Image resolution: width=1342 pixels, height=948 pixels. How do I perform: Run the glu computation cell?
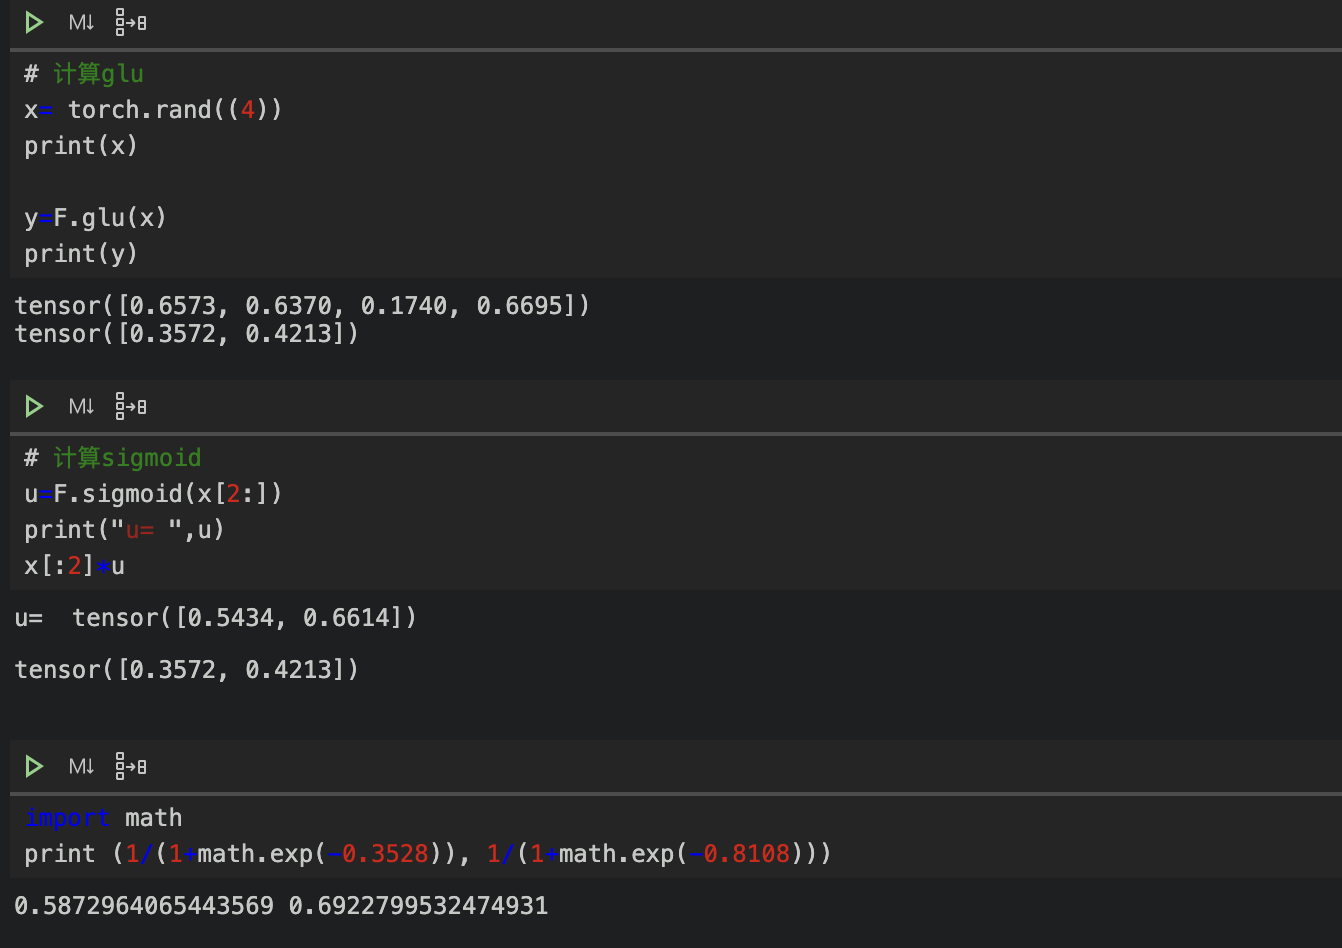coord(33,22)
